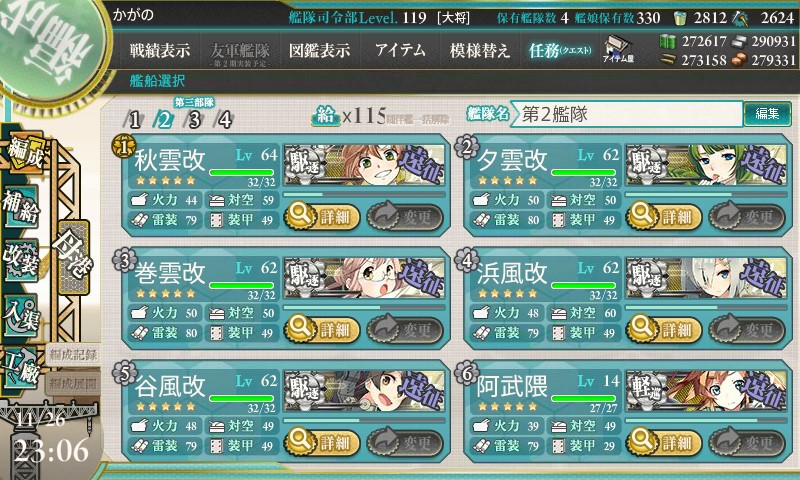The height and width of the screenshot is (480, 800).
Task: Open the 補給 (supply) sidebar icon
Action: (21, 205)
